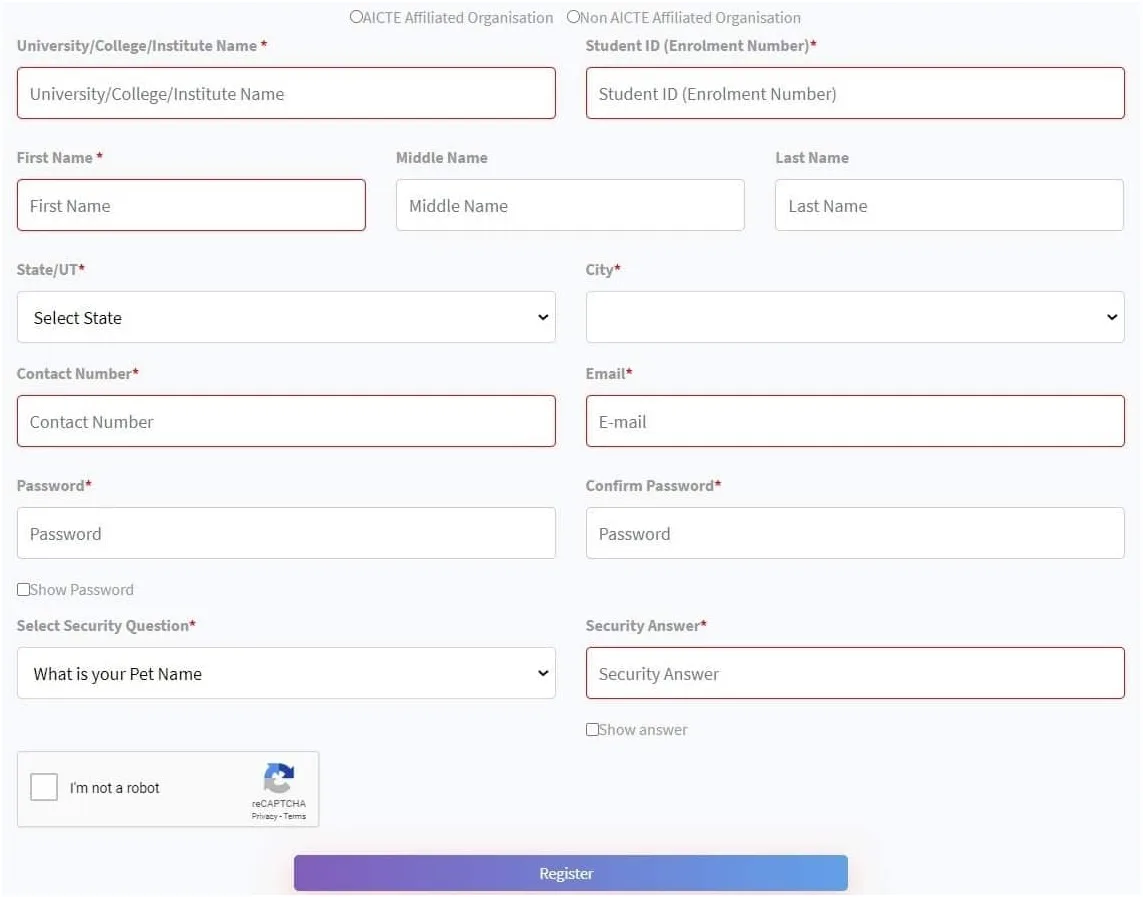Click the "Student ID (Enrolment Number)" label
This screenshot has height=897, width=1143.
(701, 46)
